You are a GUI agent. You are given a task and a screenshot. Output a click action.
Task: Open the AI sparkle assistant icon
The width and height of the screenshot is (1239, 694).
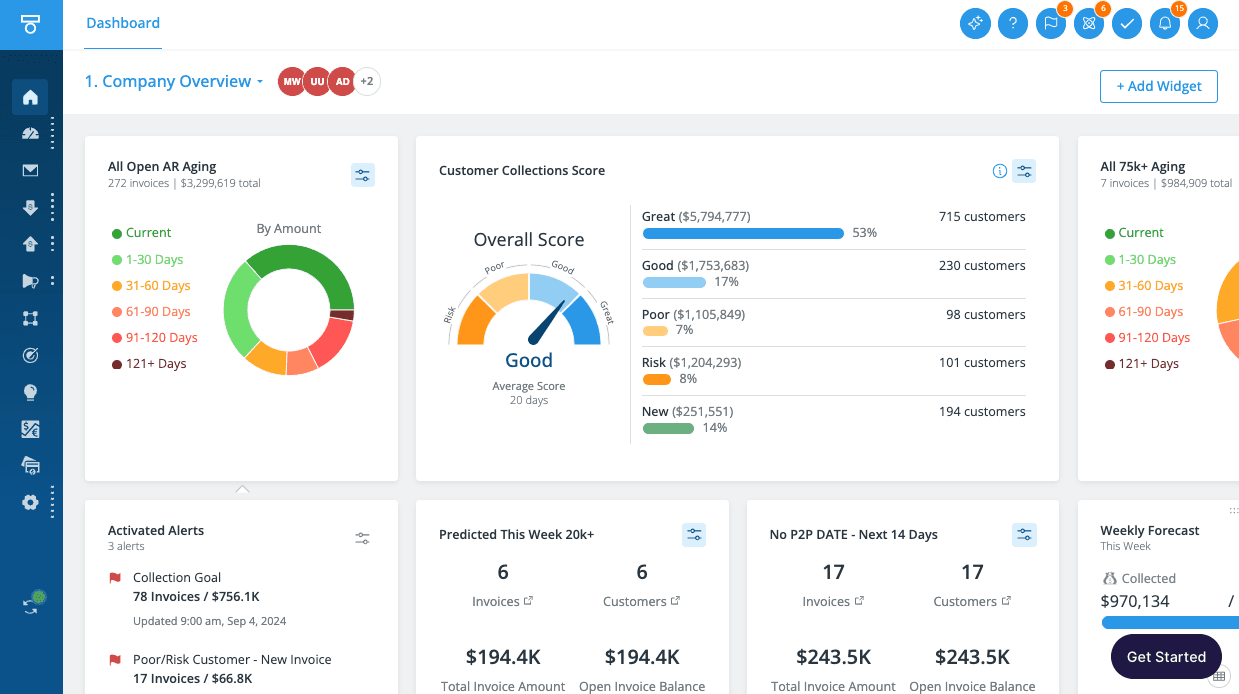975,23
